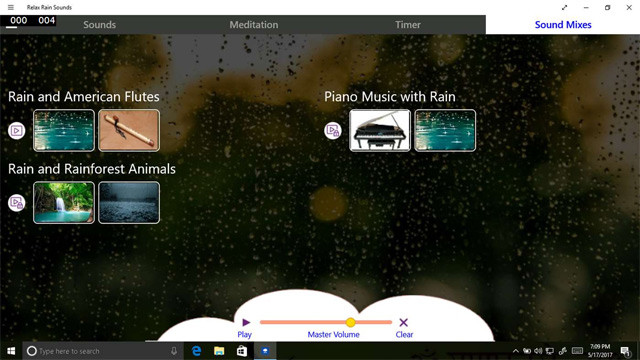Click the Master Volume label
640x360 pixels.
333,334
